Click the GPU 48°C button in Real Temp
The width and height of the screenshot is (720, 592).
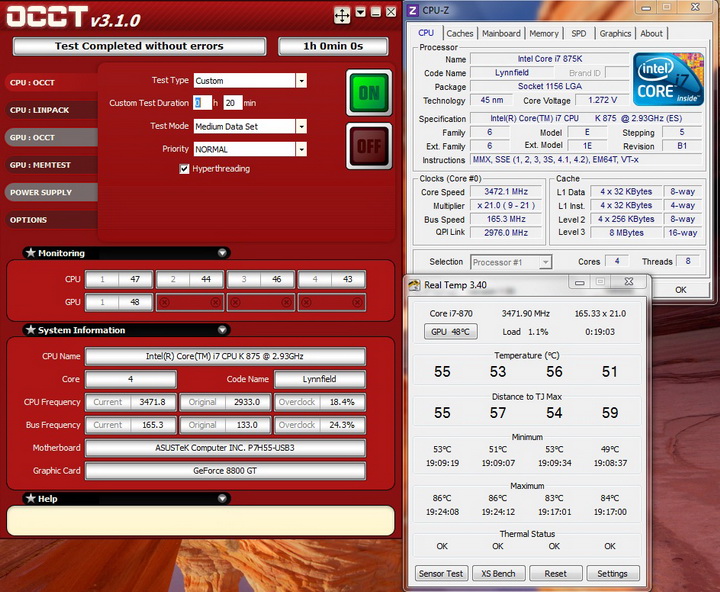coord(450,332)
